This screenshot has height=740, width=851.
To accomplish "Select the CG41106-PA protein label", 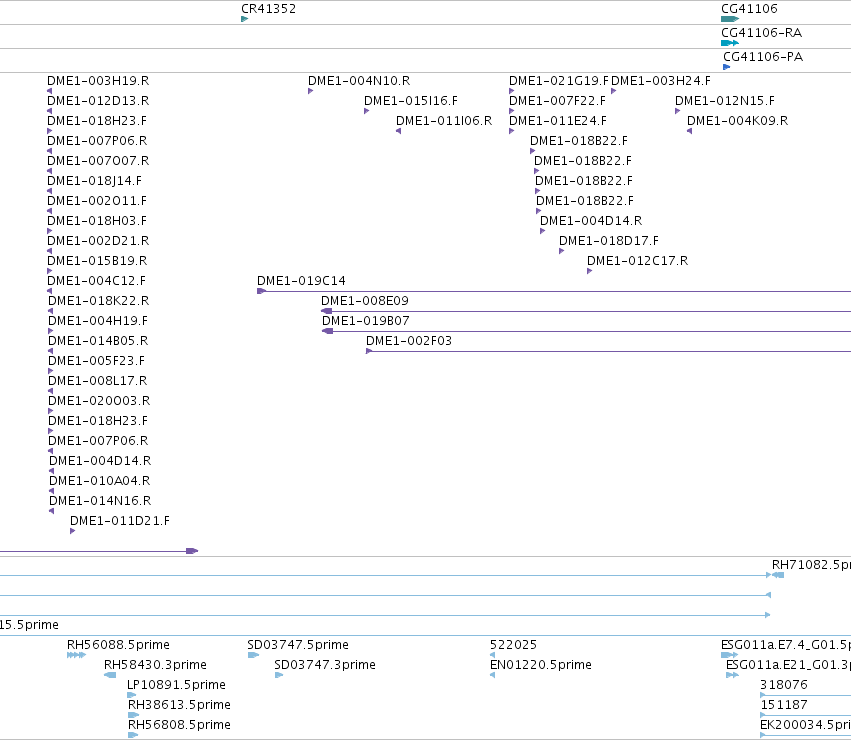I will (763, 56).
